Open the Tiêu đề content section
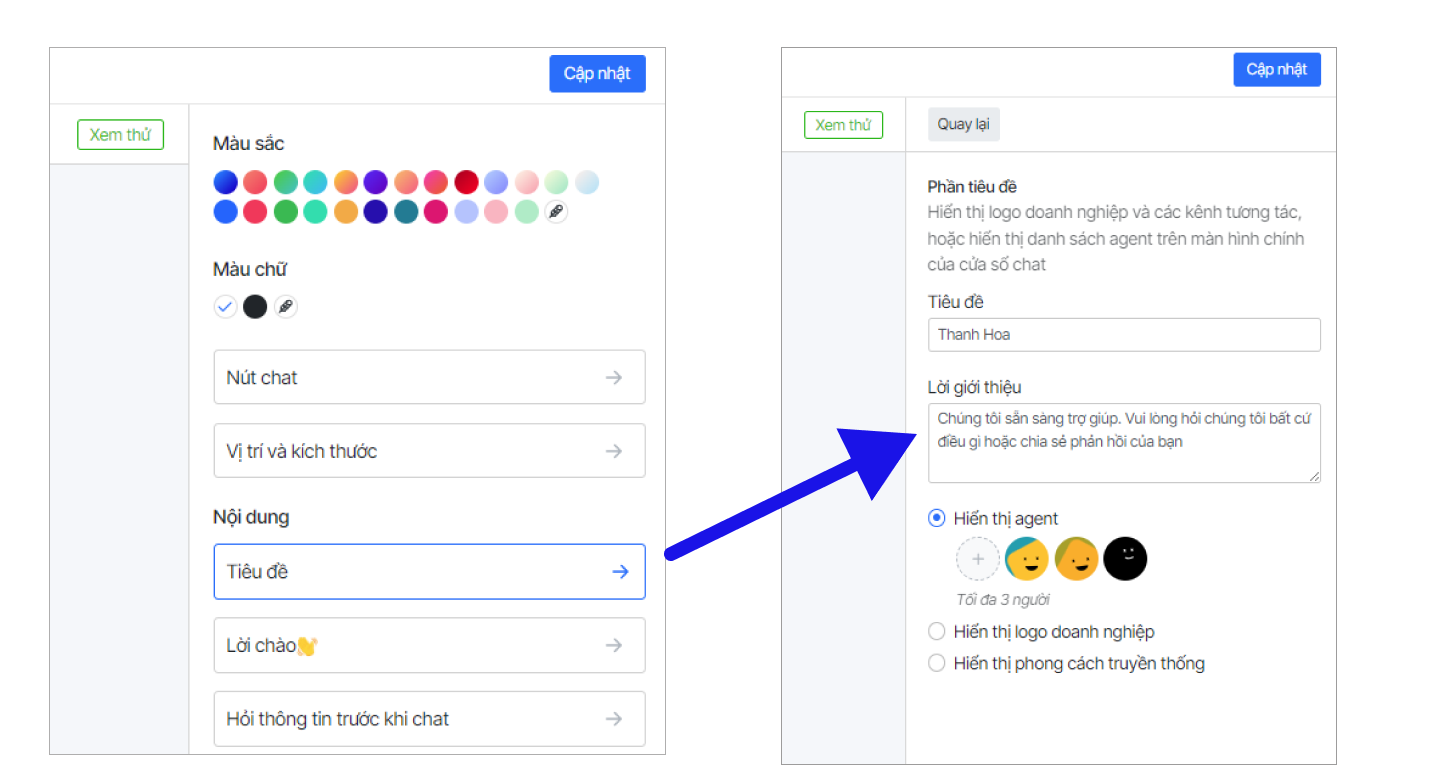 click(429, 572)
